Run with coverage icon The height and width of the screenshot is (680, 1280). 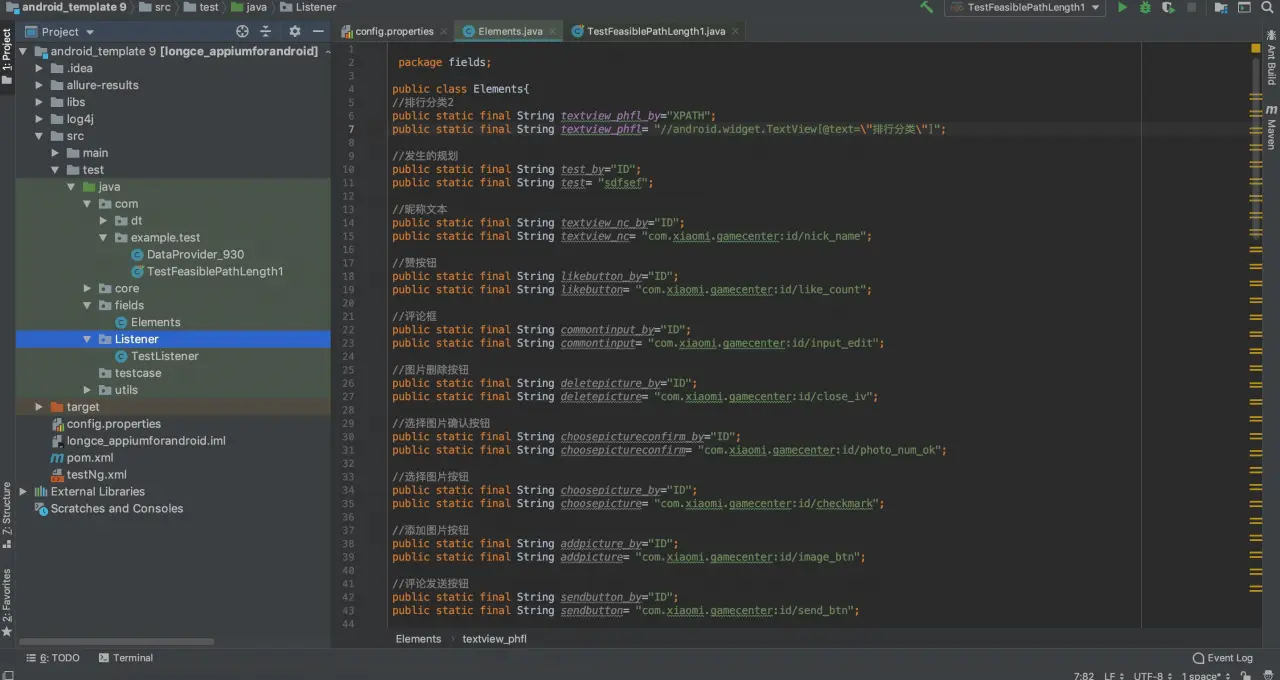tap(1167, 8)
